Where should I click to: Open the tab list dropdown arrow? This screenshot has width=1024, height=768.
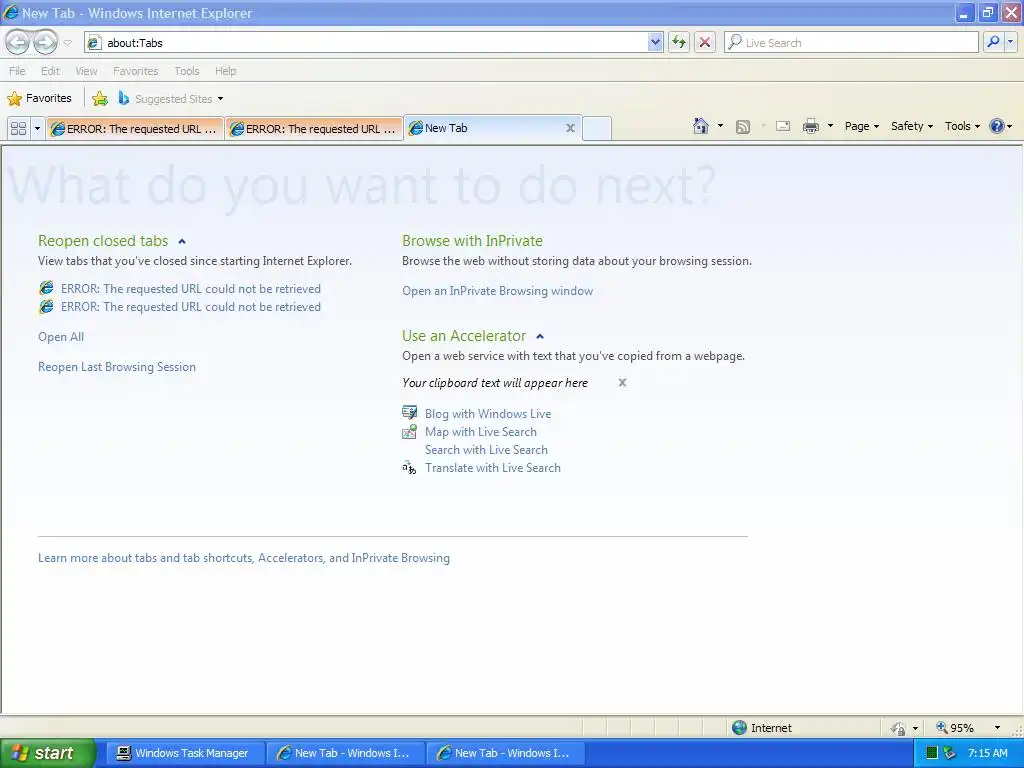37,128
